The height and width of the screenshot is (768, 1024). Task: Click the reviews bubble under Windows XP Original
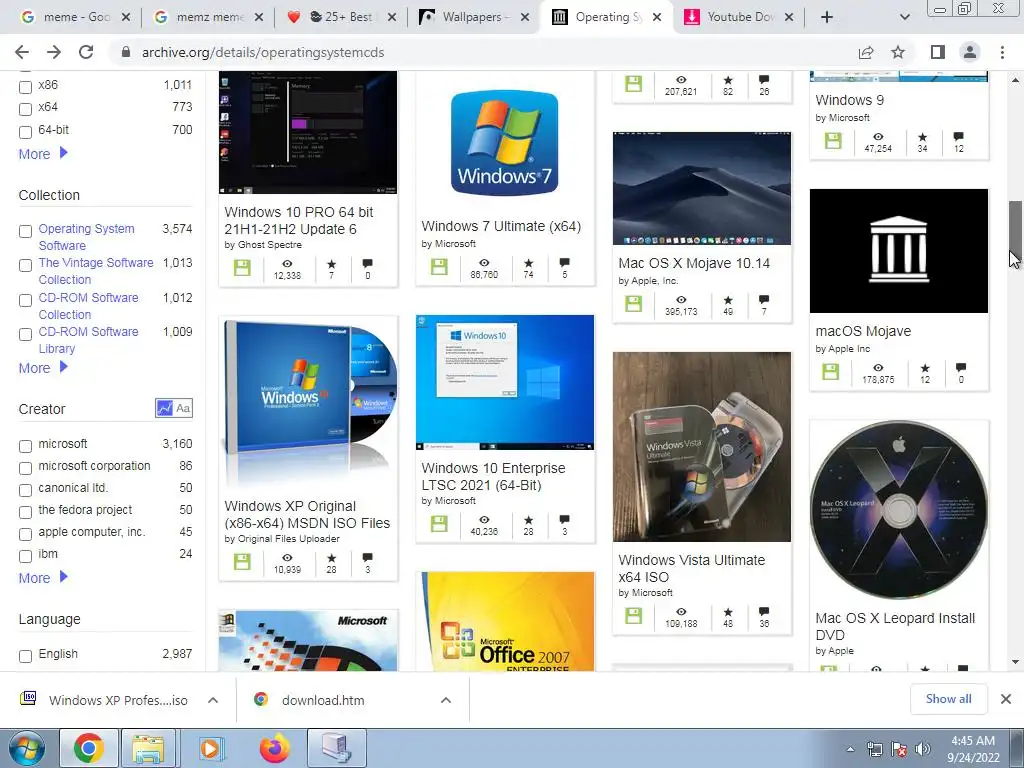(368, 558)
